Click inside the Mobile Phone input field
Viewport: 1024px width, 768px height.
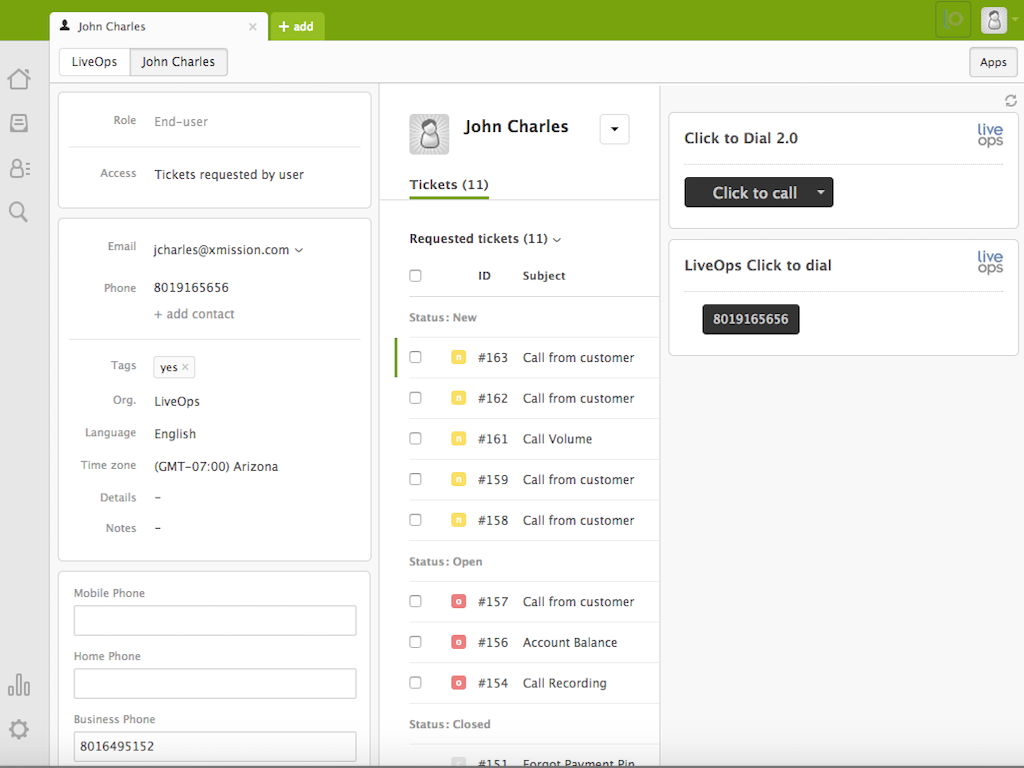coord(214,620)
